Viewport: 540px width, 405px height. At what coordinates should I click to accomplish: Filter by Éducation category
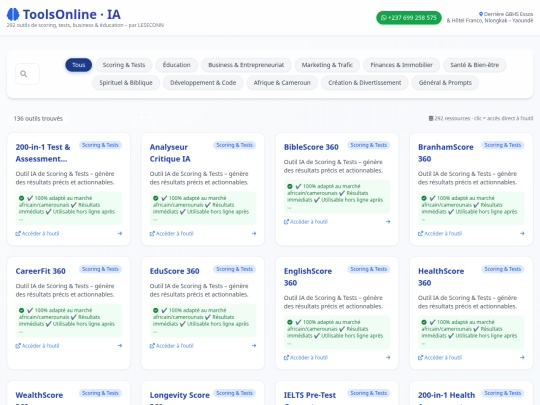tap(176, 65)
